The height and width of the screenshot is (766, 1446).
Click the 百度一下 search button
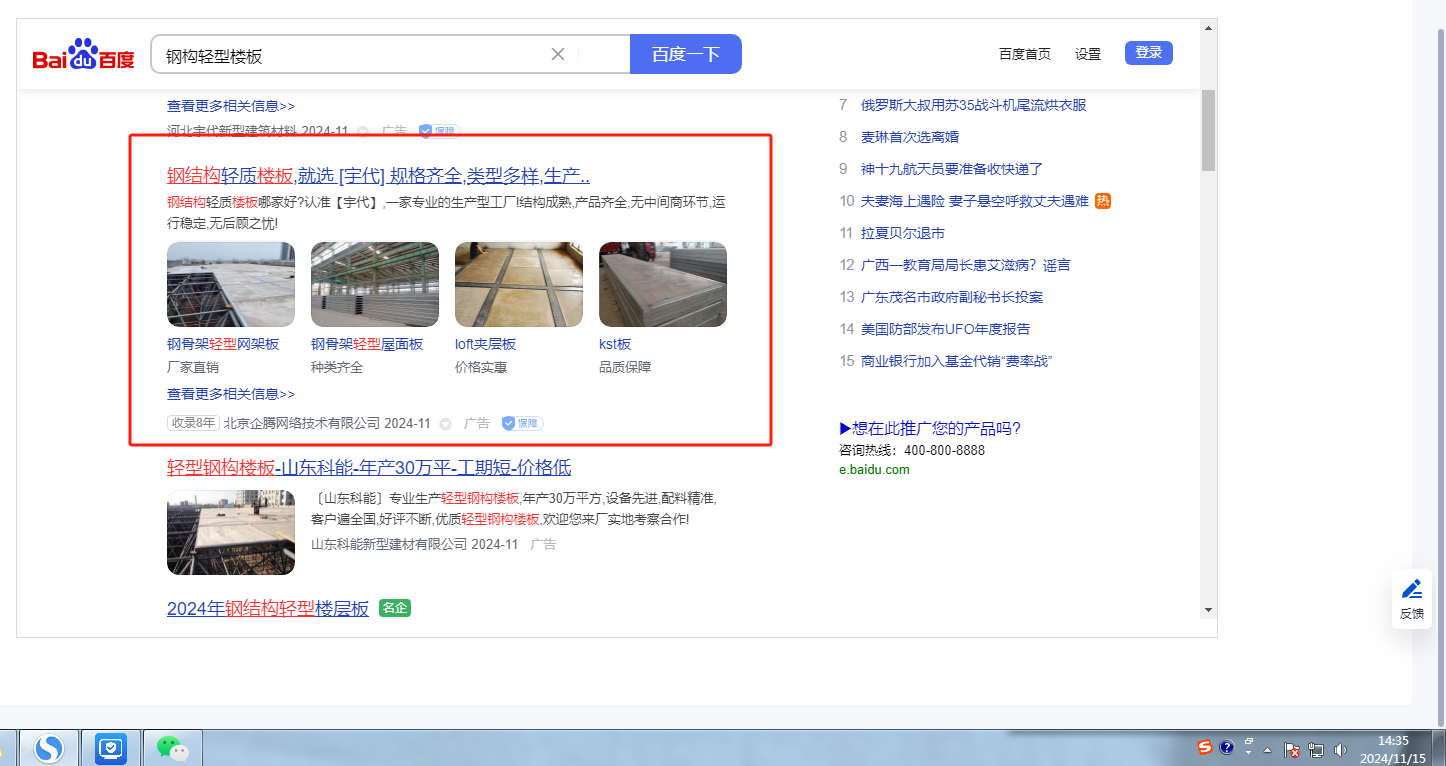pos(686,54)
